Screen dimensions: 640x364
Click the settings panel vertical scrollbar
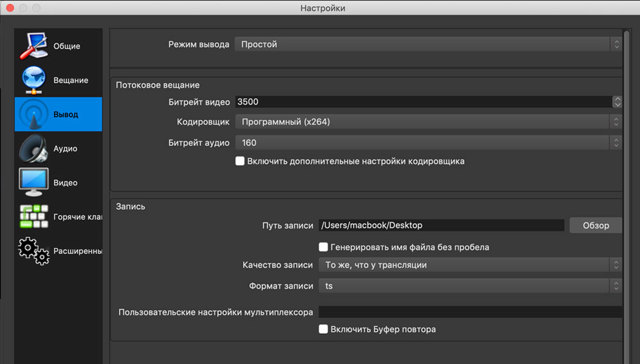click(x=626, y=196)
